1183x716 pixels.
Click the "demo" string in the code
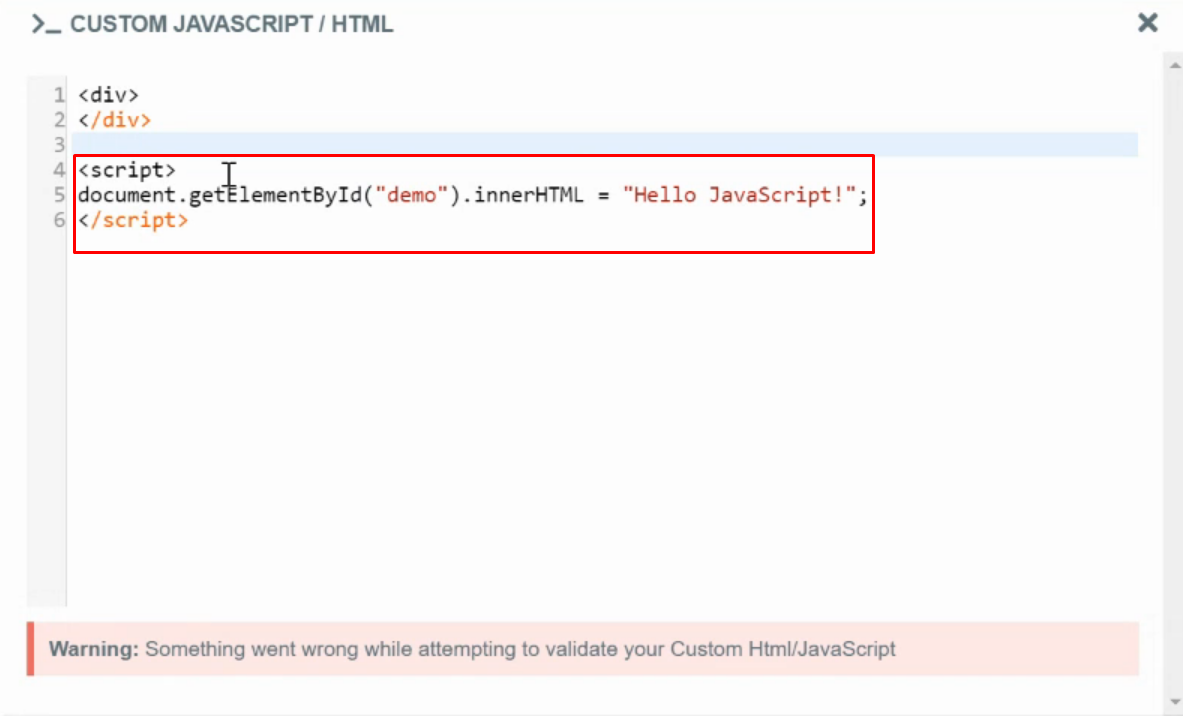click(x=411, y=195)
